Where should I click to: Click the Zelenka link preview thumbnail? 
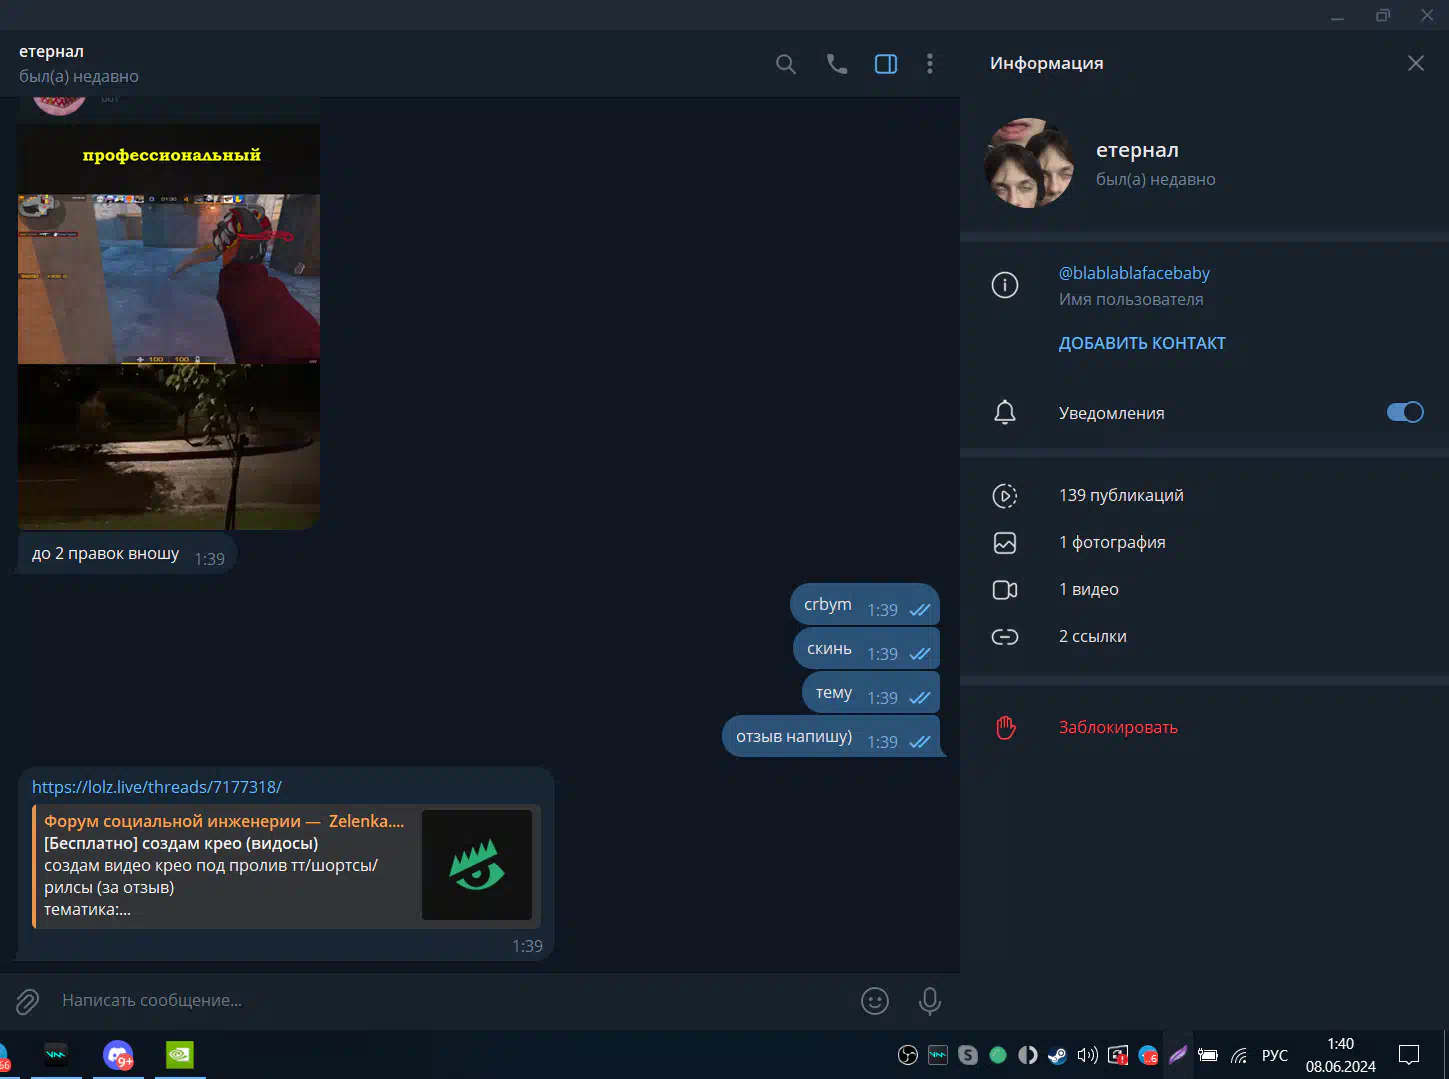(476, 865)
